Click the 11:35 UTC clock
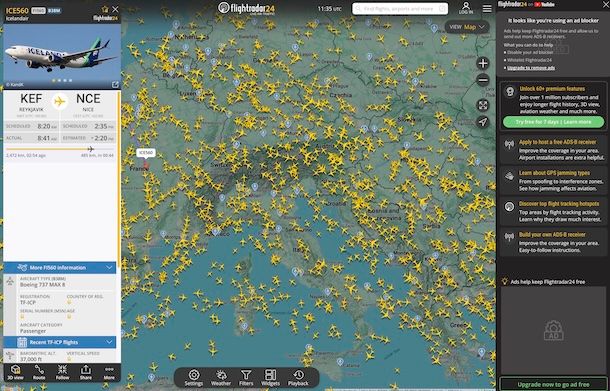 tap(329, 8)
